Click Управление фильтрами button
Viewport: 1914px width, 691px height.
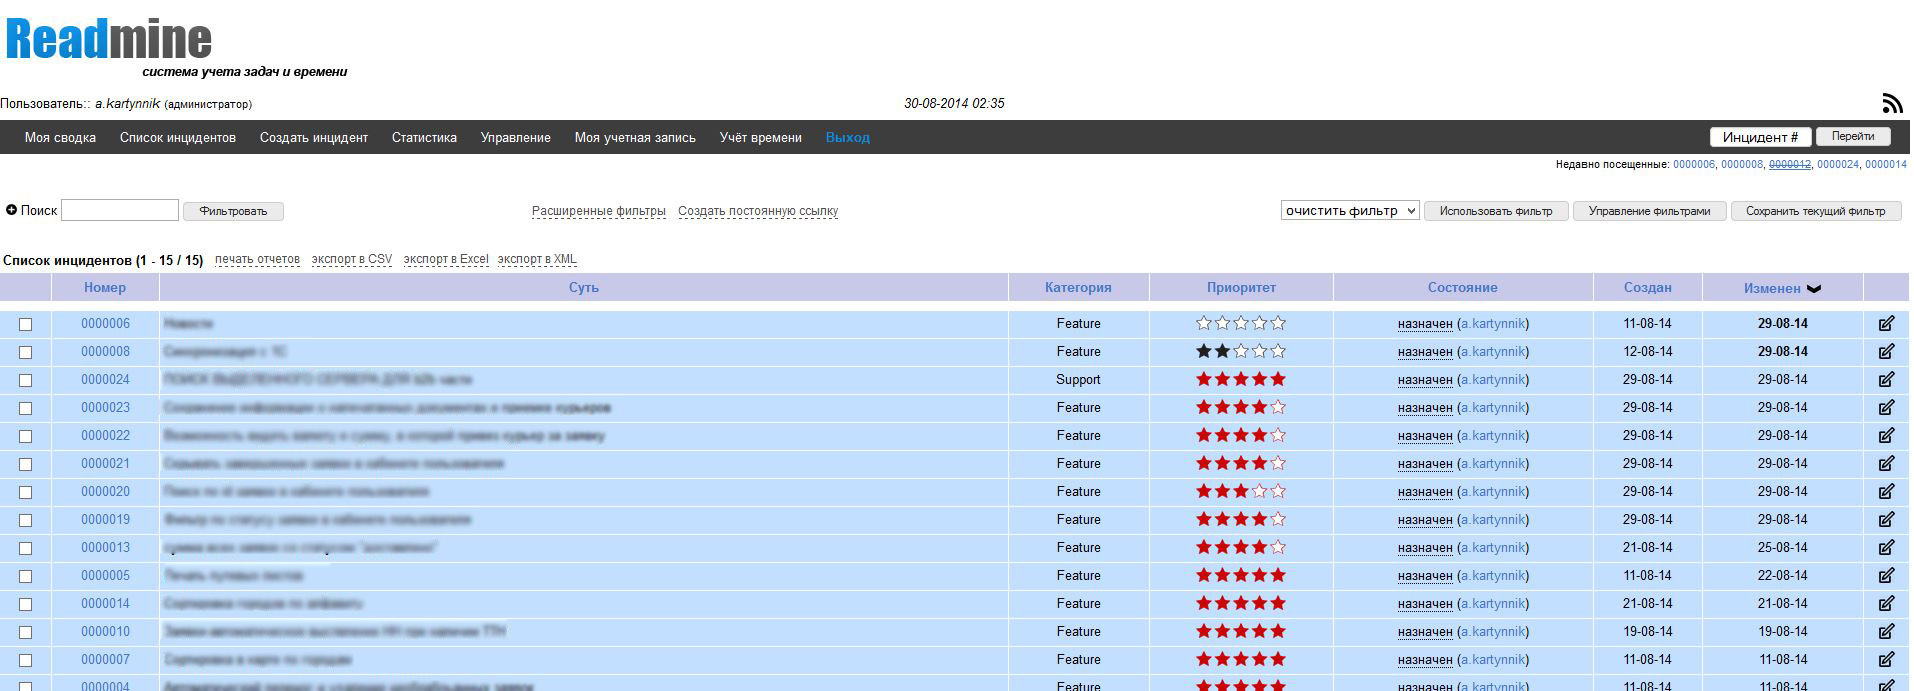(1649, 211)
